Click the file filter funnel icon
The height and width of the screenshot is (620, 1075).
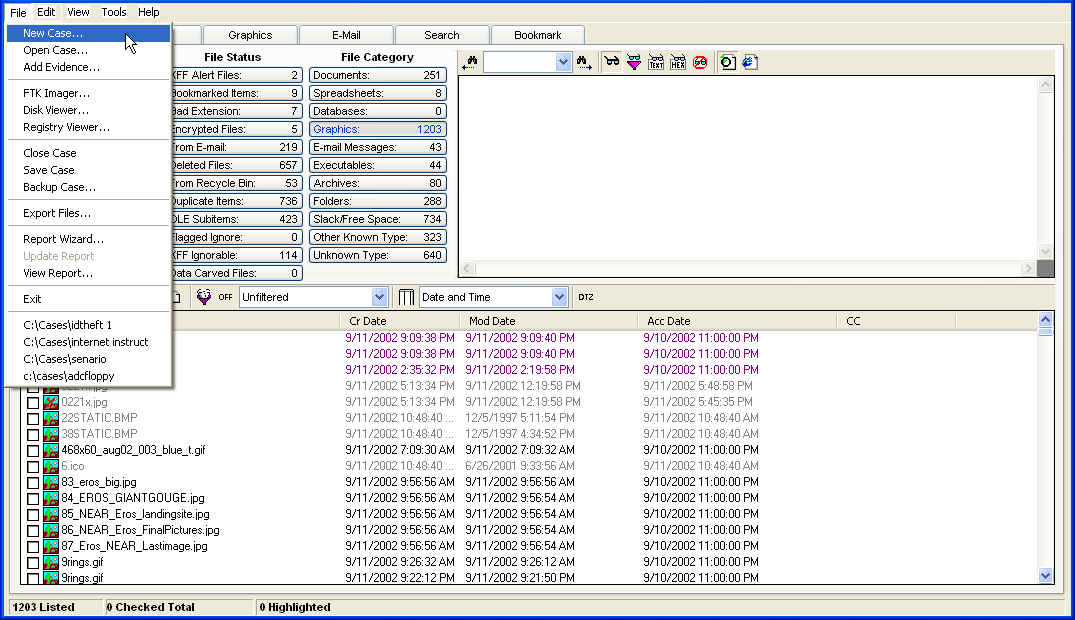204,297
